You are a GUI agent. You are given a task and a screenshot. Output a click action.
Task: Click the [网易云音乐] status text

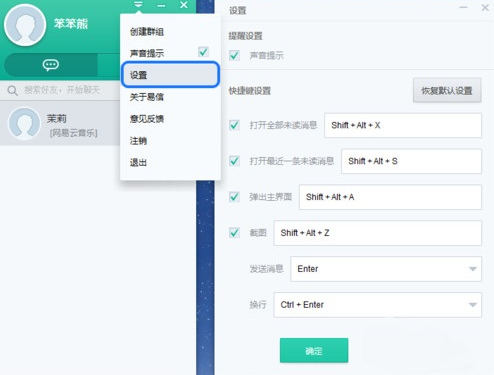73,133
